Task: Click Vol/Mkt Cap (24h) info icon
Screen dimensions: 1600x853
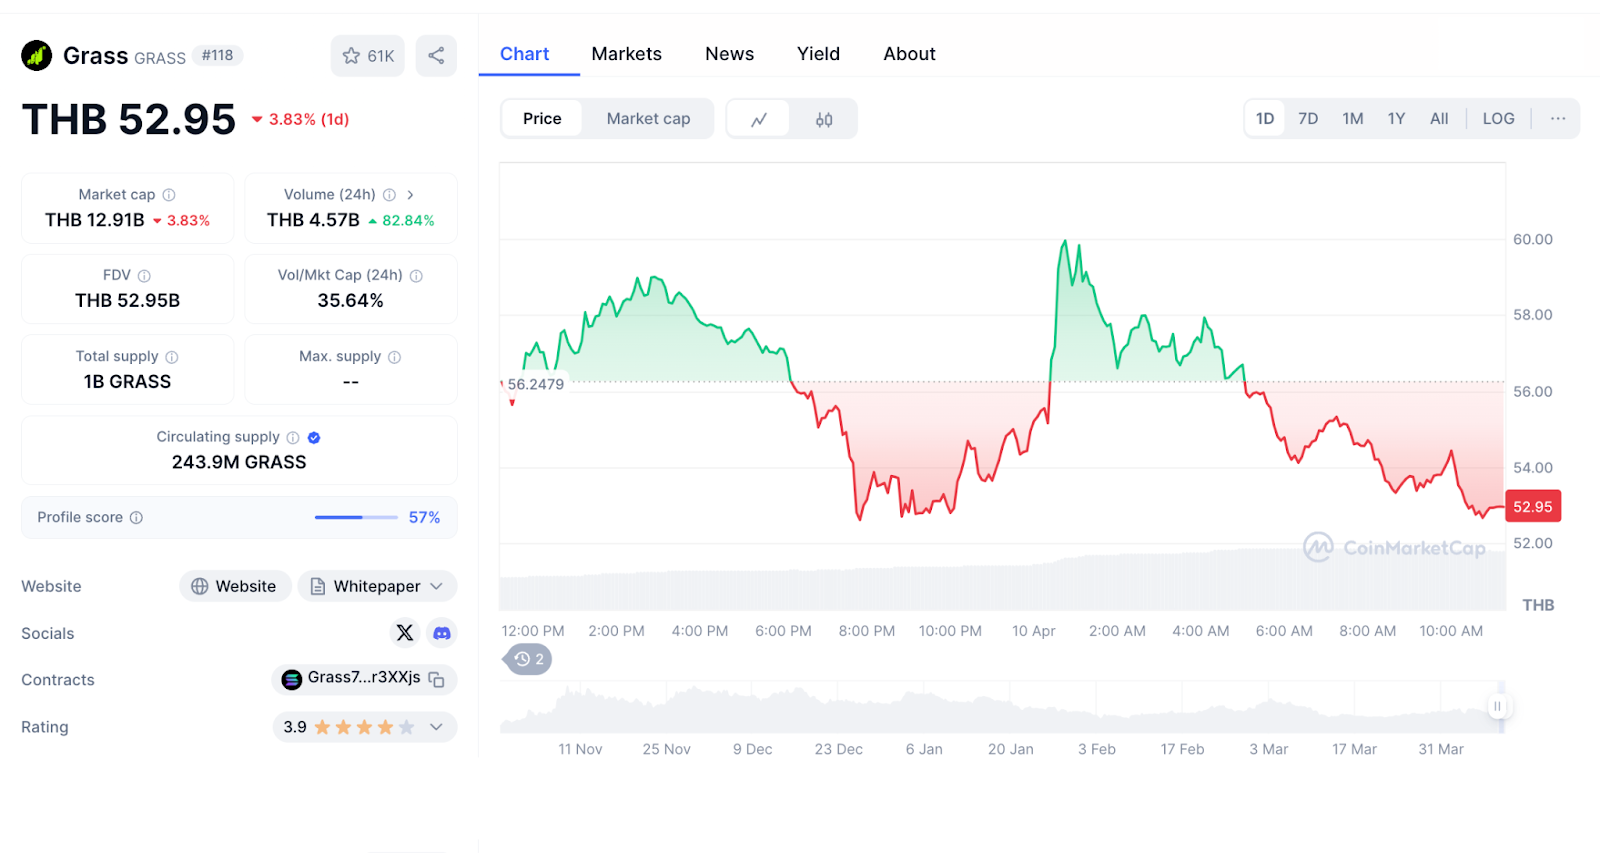Action: coord(416,276)
